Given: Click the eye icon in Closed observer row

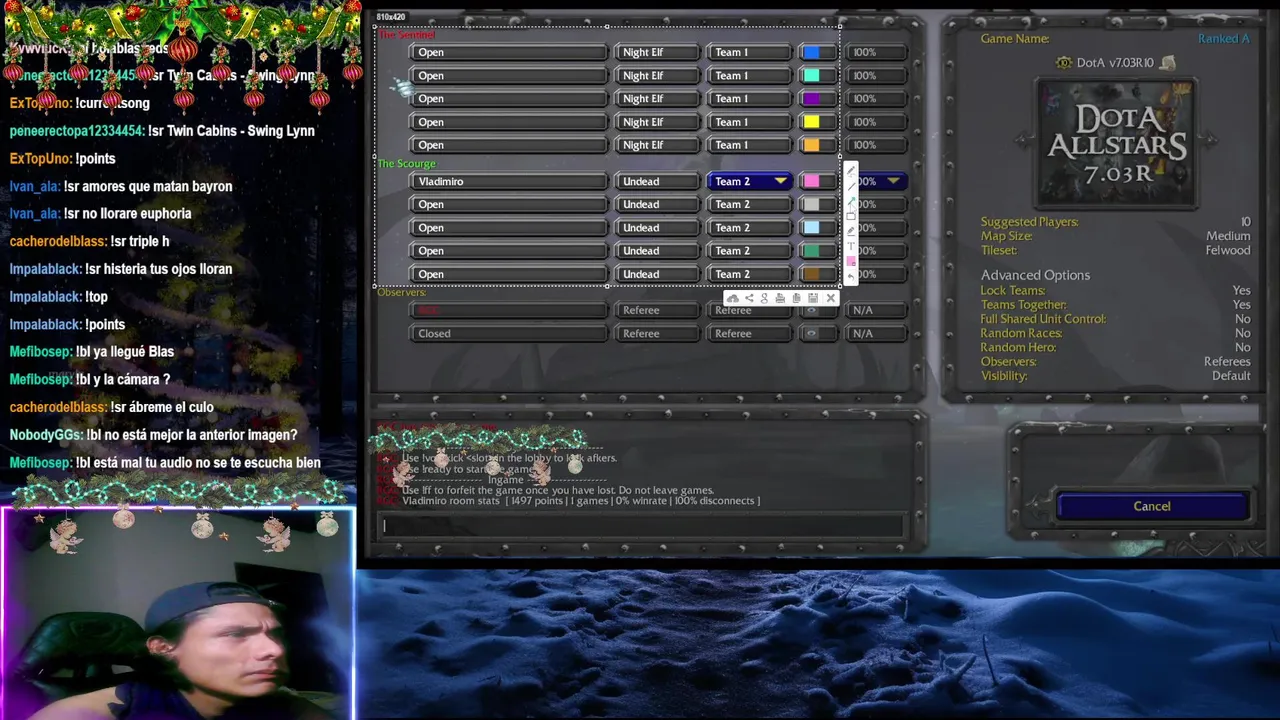Looking at the screenshot, I should [811, 333].
